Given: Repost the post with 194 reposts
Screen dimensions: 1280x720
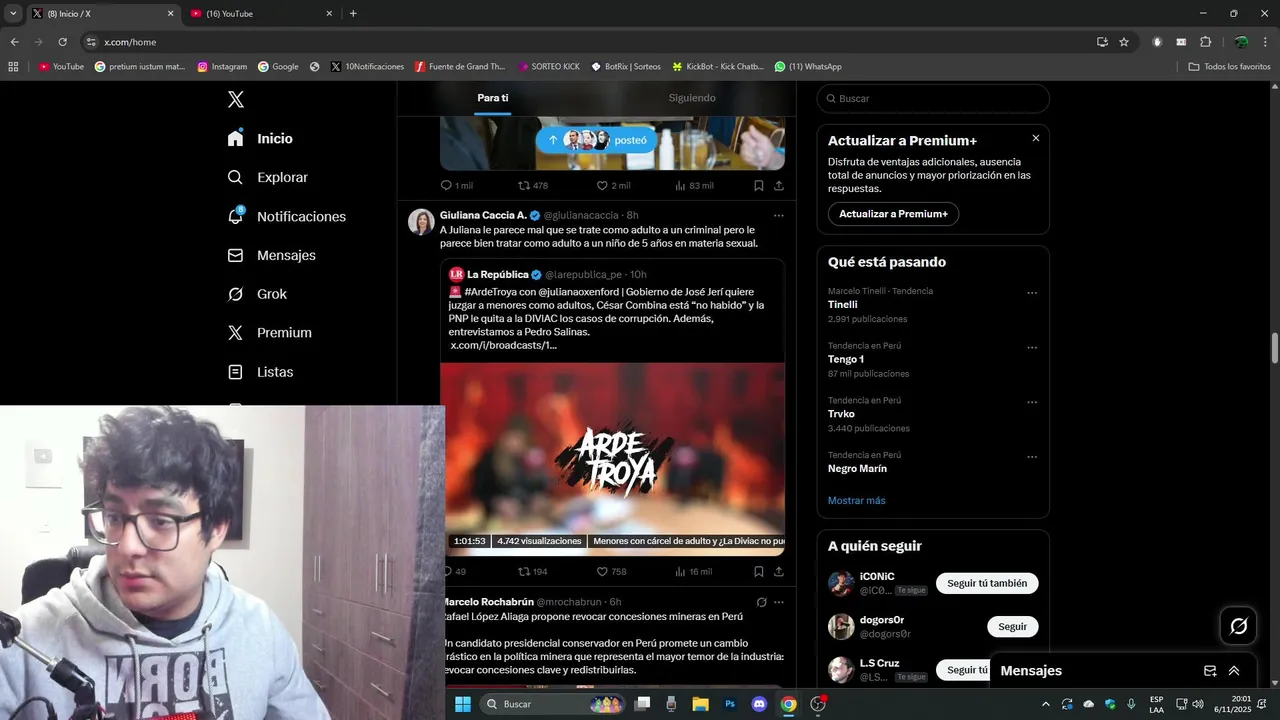Looking at the screenshot, I should (532, 572).
